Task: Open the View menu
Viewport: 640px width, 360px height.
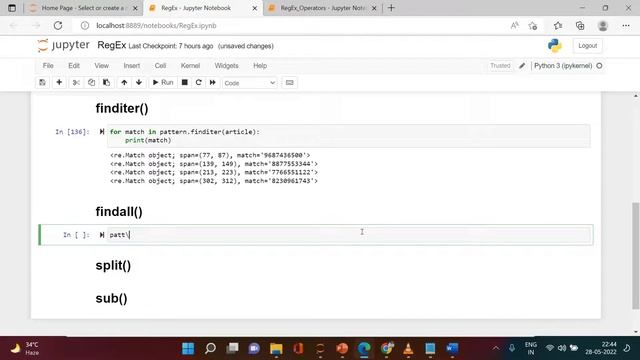Action: 102,66
